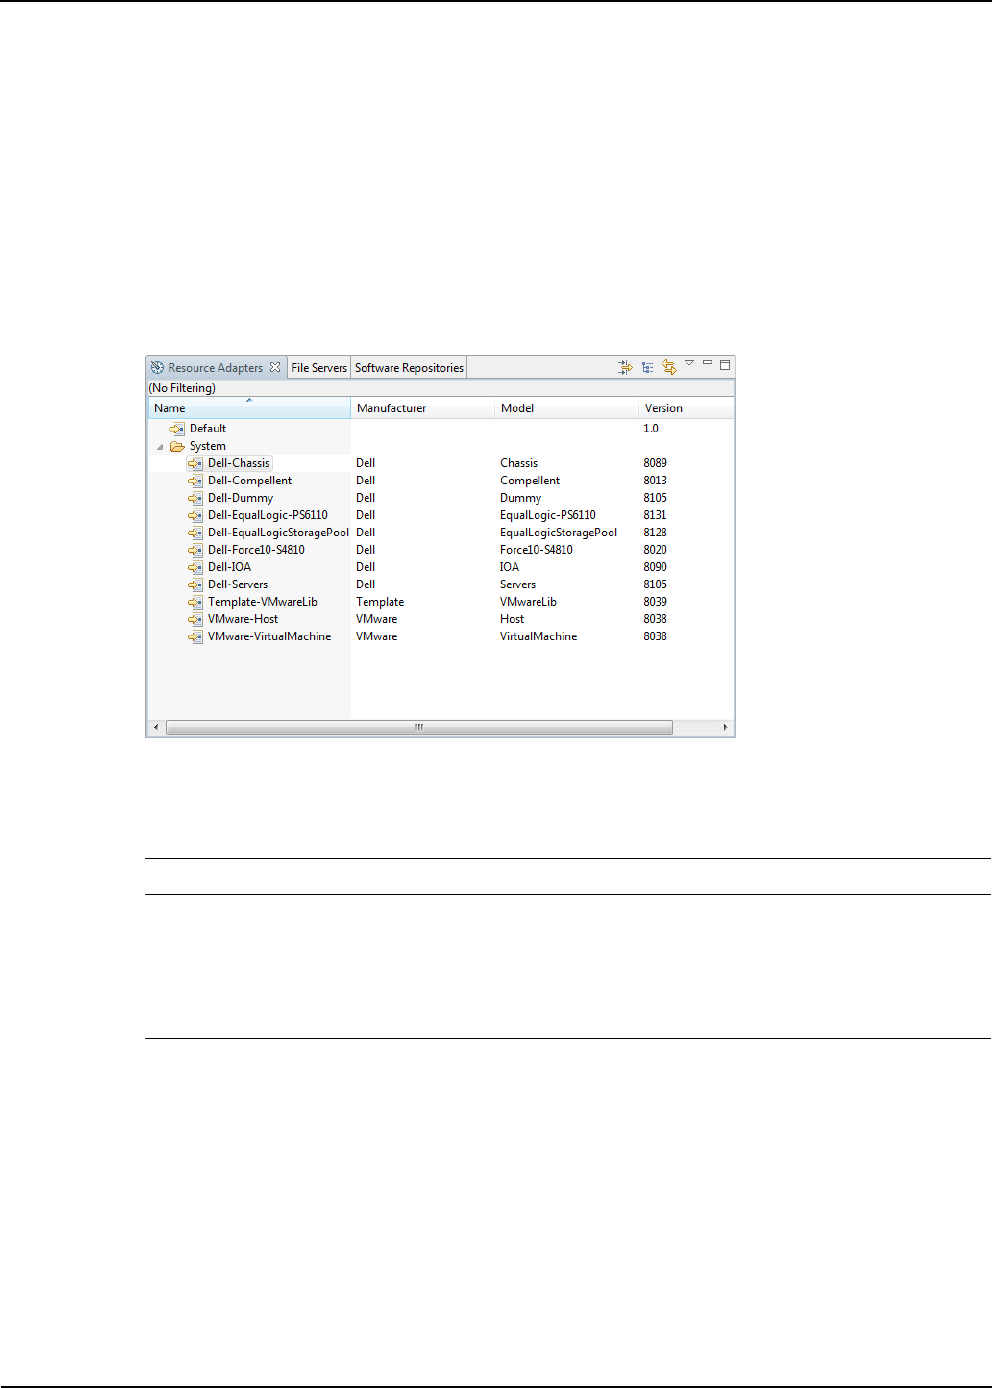Click the VMware-VirtualMachine adapter icon
The height and width of the screenshot is (1388, 992).
click(x=195, y=636)
